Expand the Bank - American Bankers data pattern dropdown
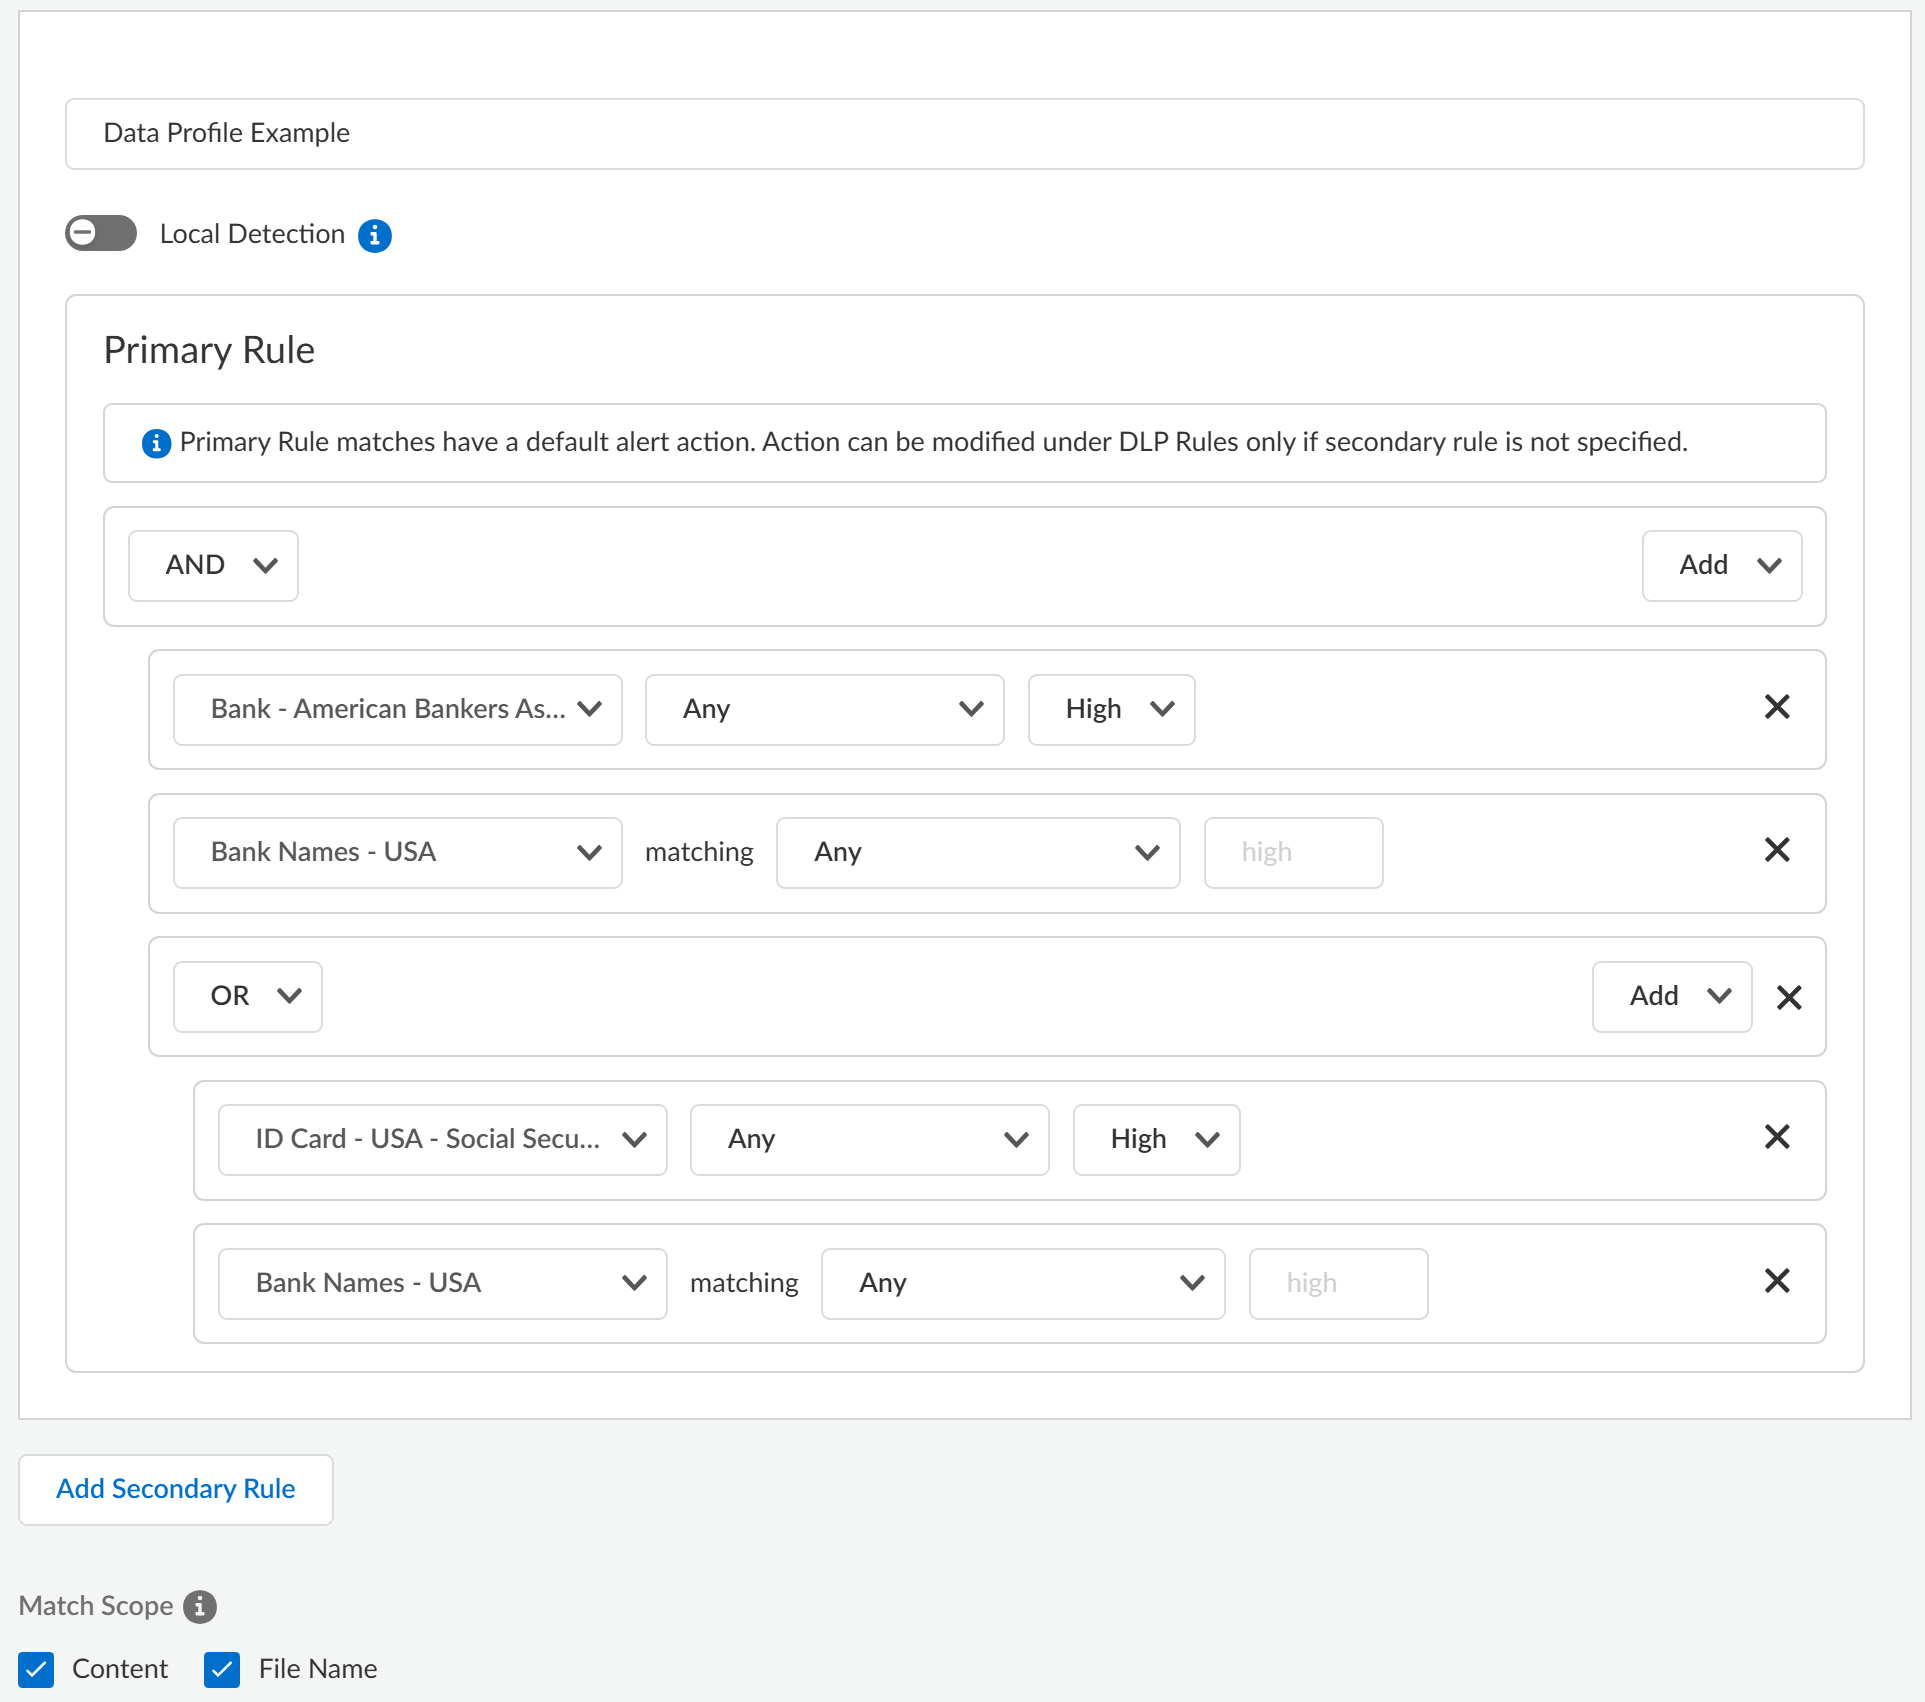This screenshot has width=1925, height=1702. [397, 710]
